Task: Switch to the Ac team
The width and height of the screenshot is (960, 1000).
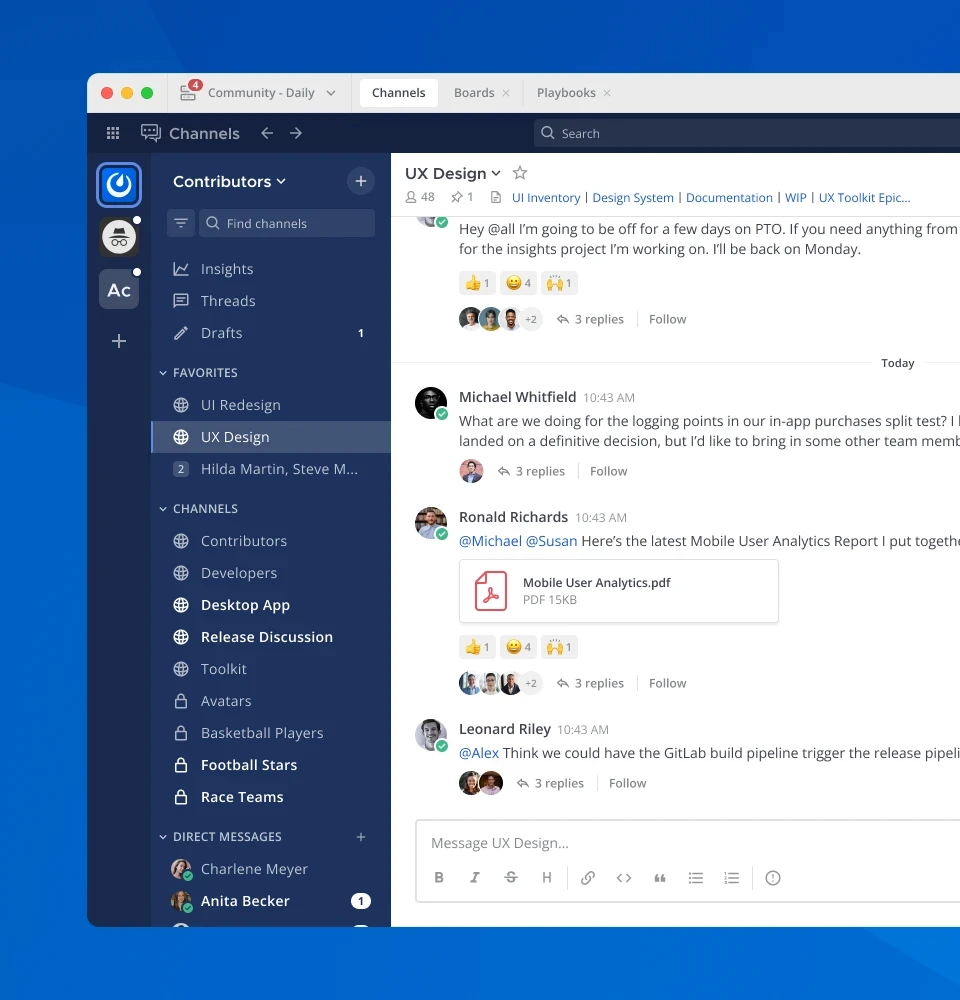Action: point(119,290)
